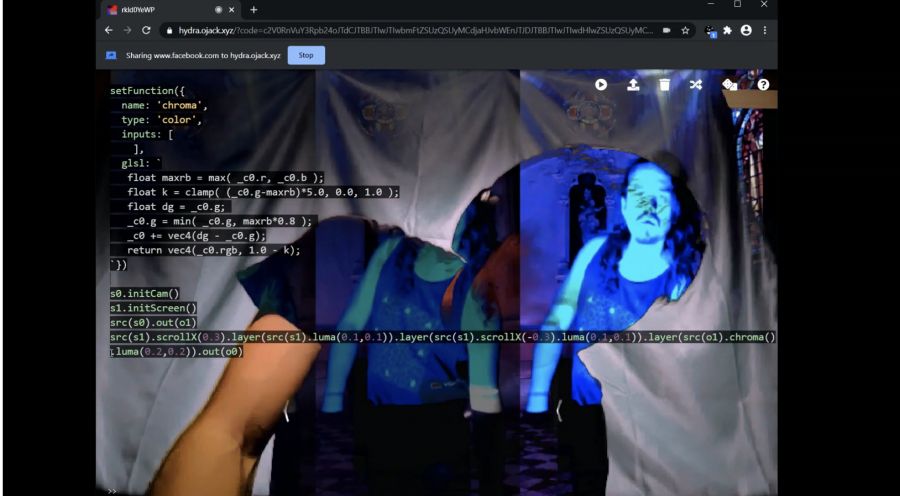The width and height of the screenshot is (900, 496).
Task: Open the Chrome three-dot menu
Action: click(x=765, y=30)
